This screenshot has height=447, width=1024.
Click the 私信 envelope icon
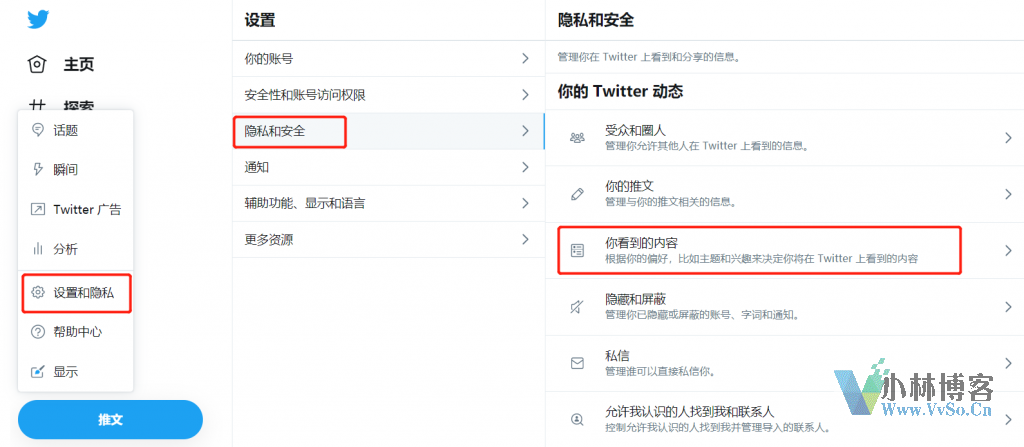tap(577, 363)
